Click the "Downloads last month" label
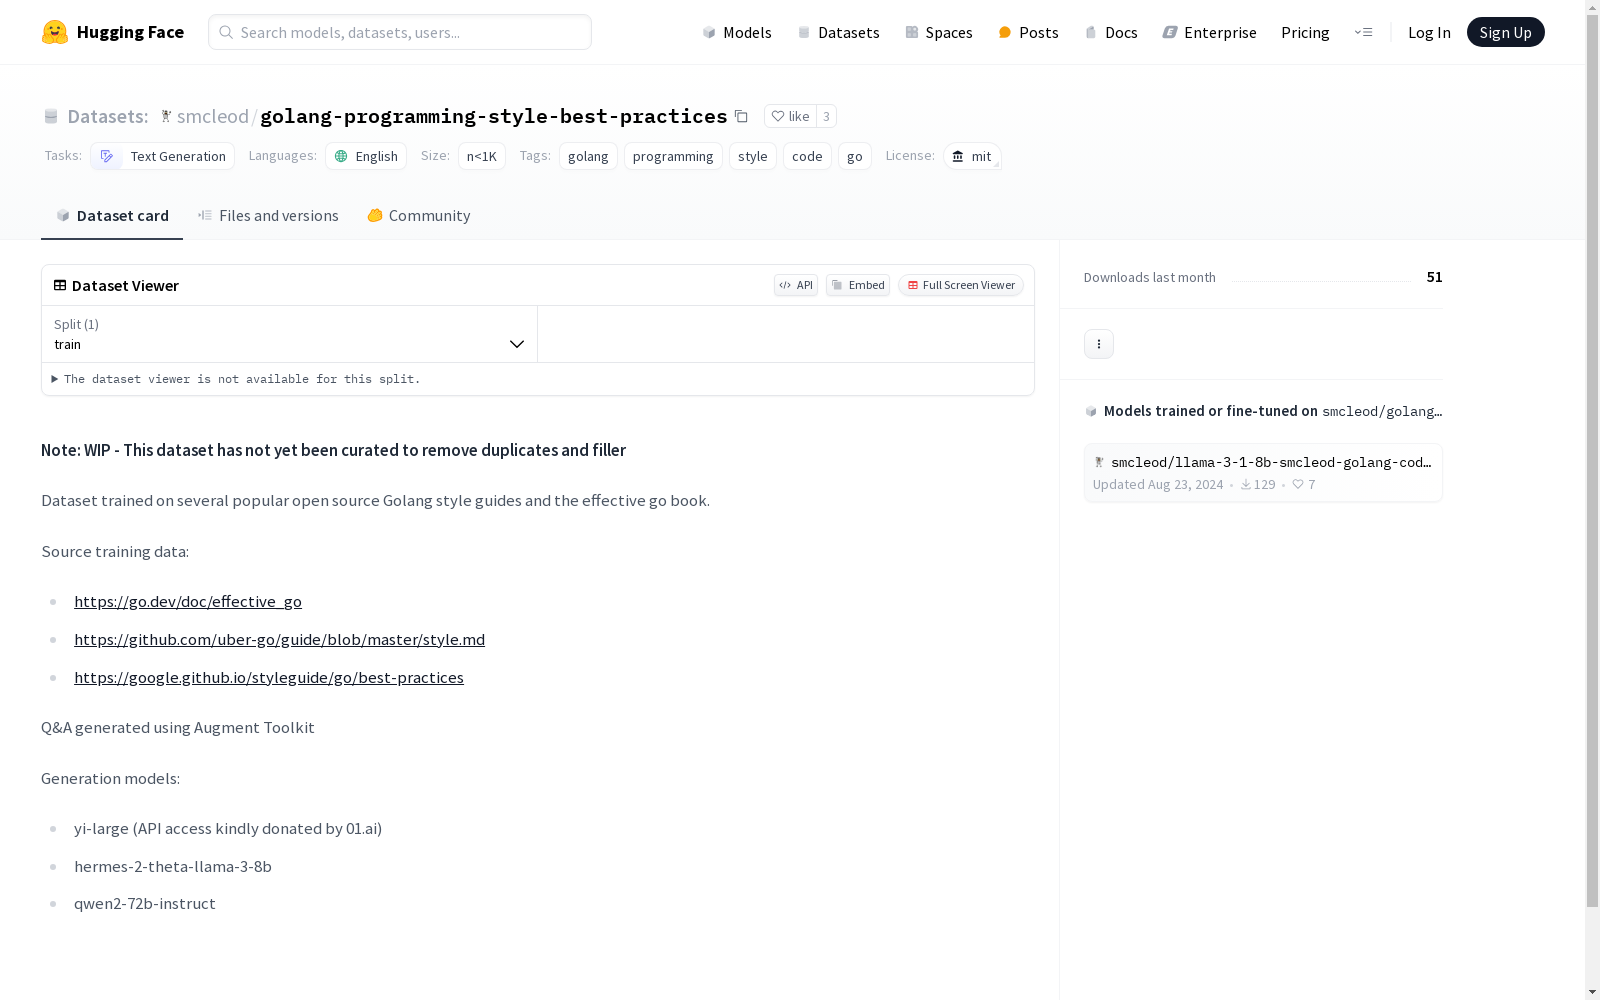This screenshot has width=1600, height=1000. 1150,277
